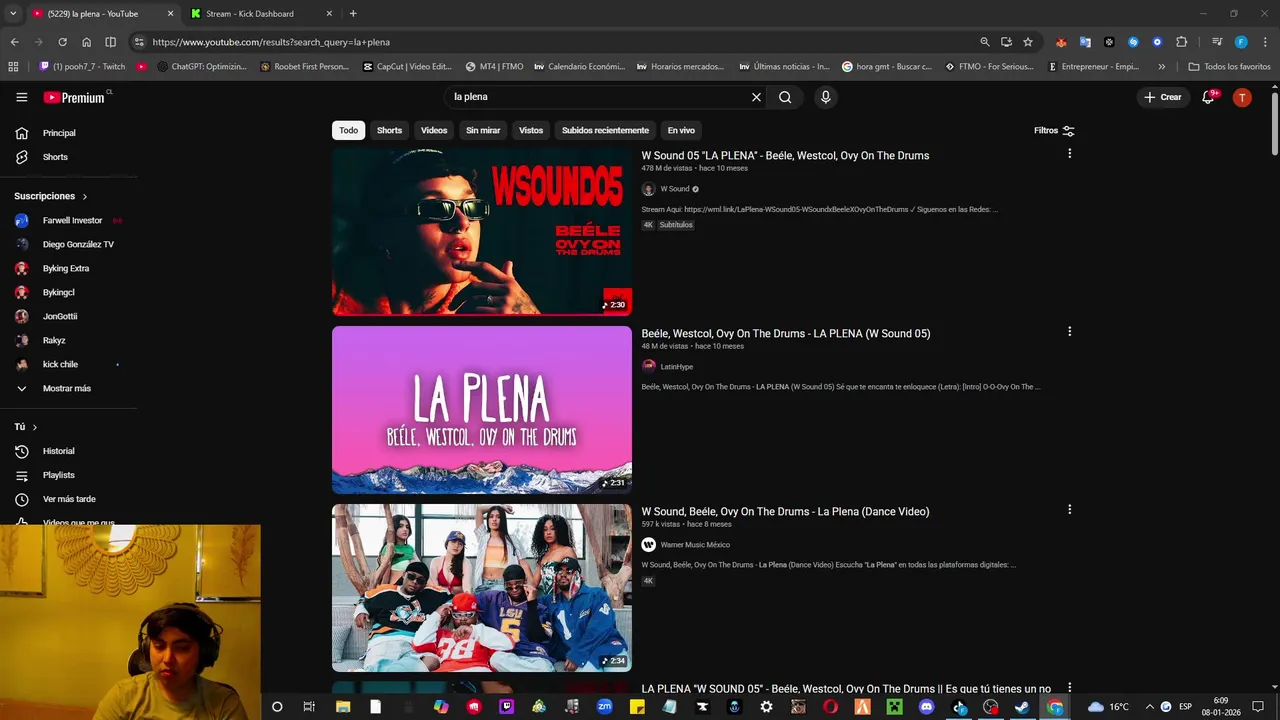Open Discord from the taskbar

[926, 707]
